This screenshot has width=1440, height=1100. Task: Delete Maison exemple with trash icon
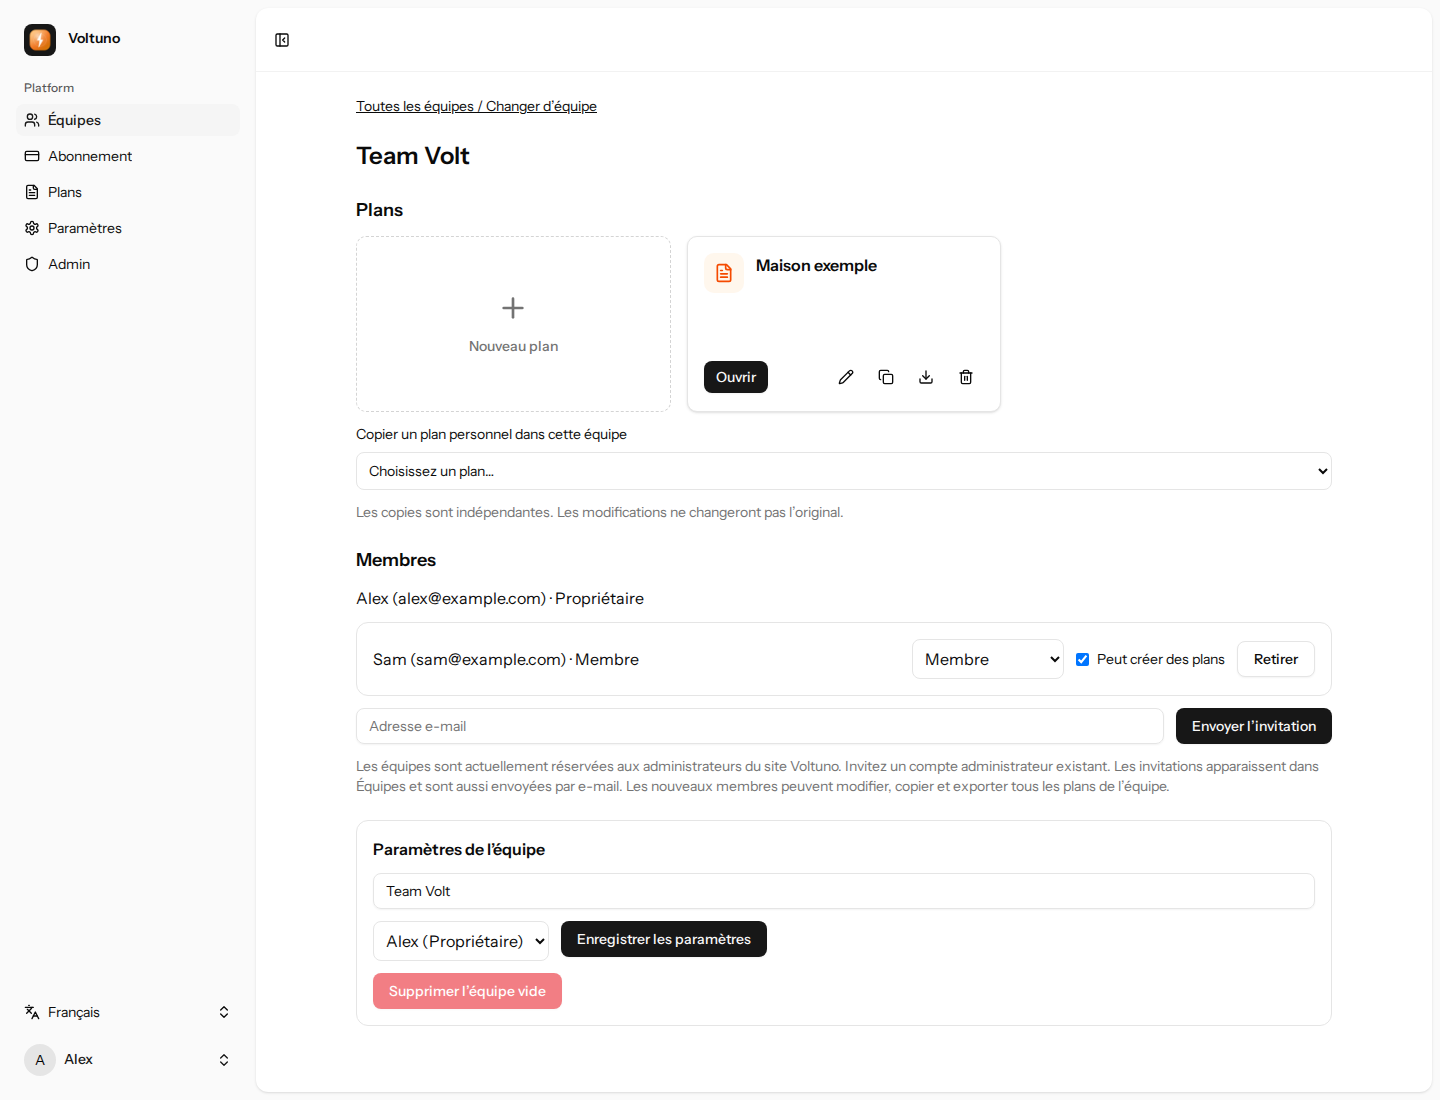966,377
